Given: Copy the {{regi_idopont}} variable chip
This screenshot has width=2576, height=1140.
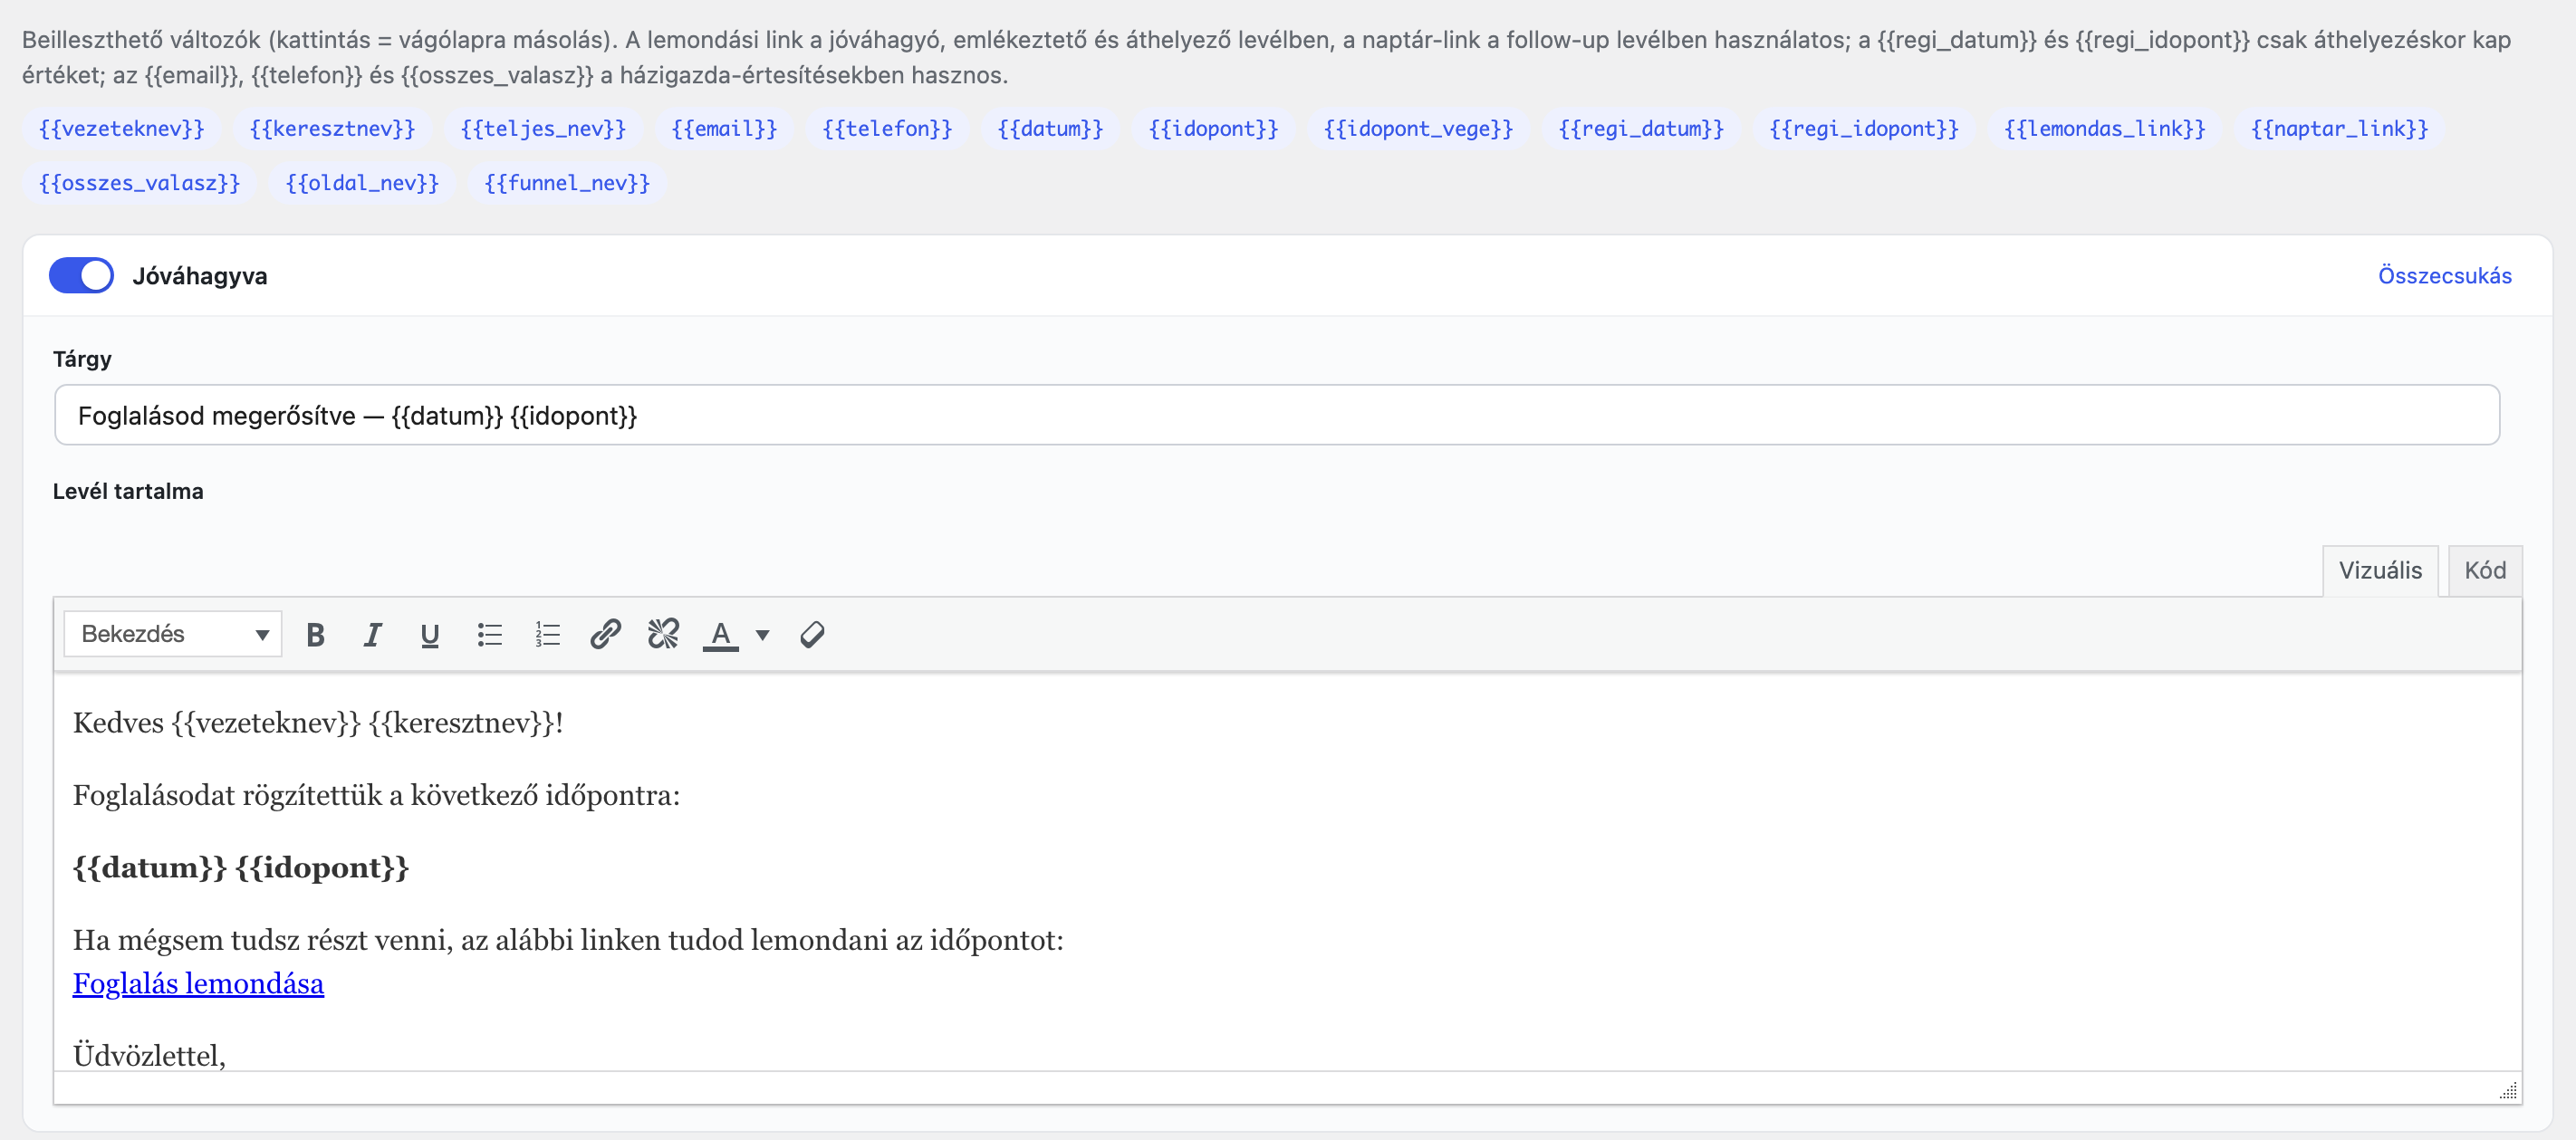Looking at the screenshot, I should click(x=1864, y=128).
